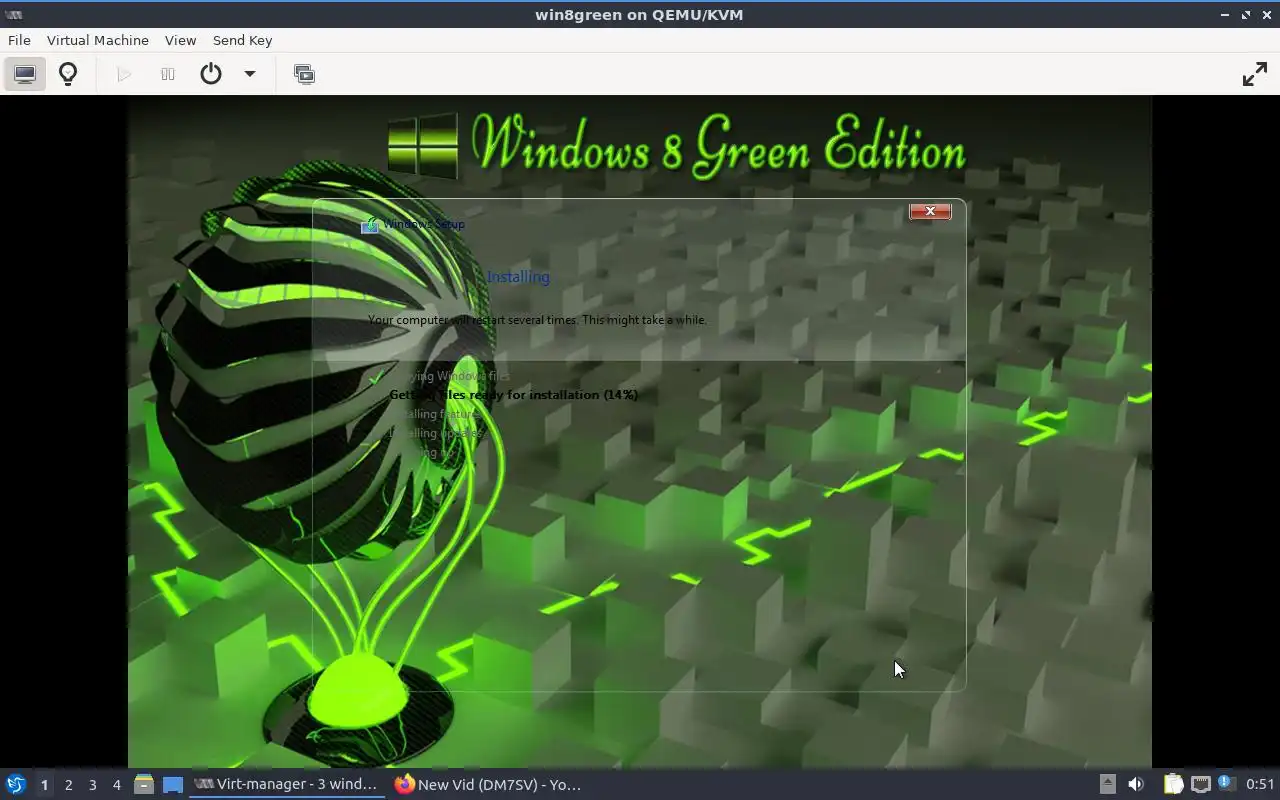The width and height of the screenshot is (1280, 800).
Task: Show the graphical console view
Action: point(25,74)
